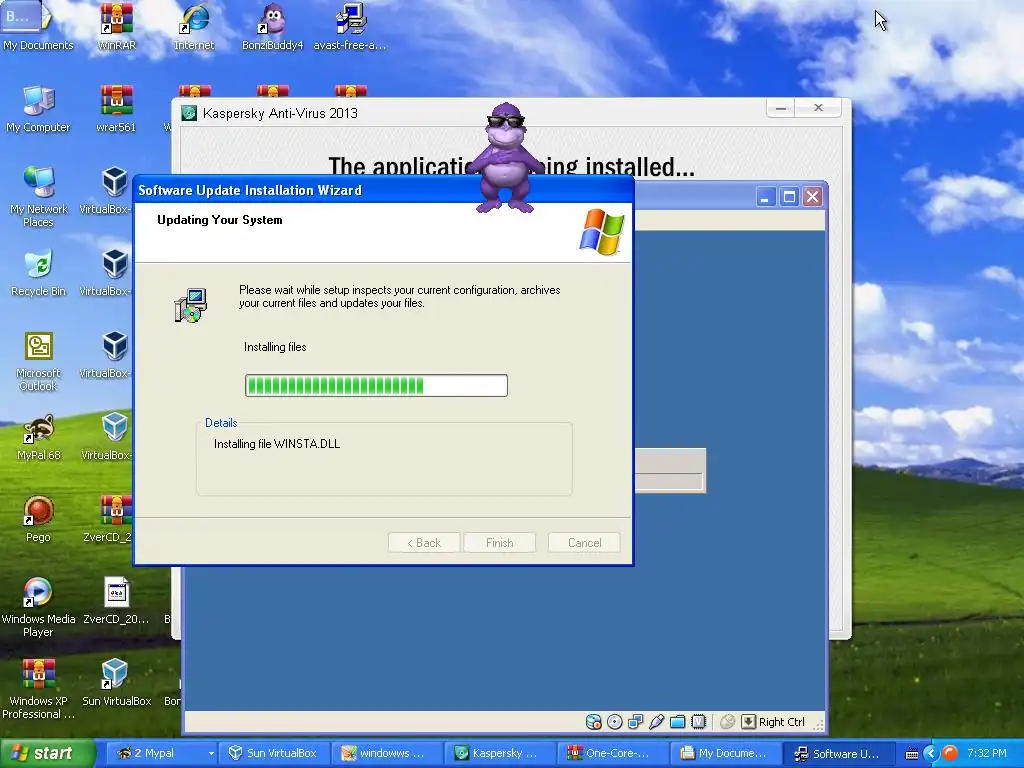This screenshot has width=1024, height=768.
Task: Click the setup computer icon in wizard
Action: [x=191, y=305]
